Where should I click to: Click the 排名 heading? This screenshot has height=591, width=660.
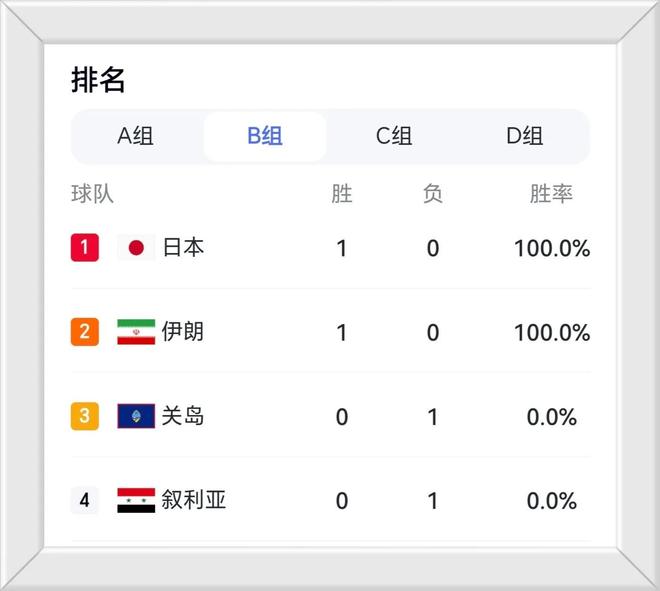click(98, 80)
